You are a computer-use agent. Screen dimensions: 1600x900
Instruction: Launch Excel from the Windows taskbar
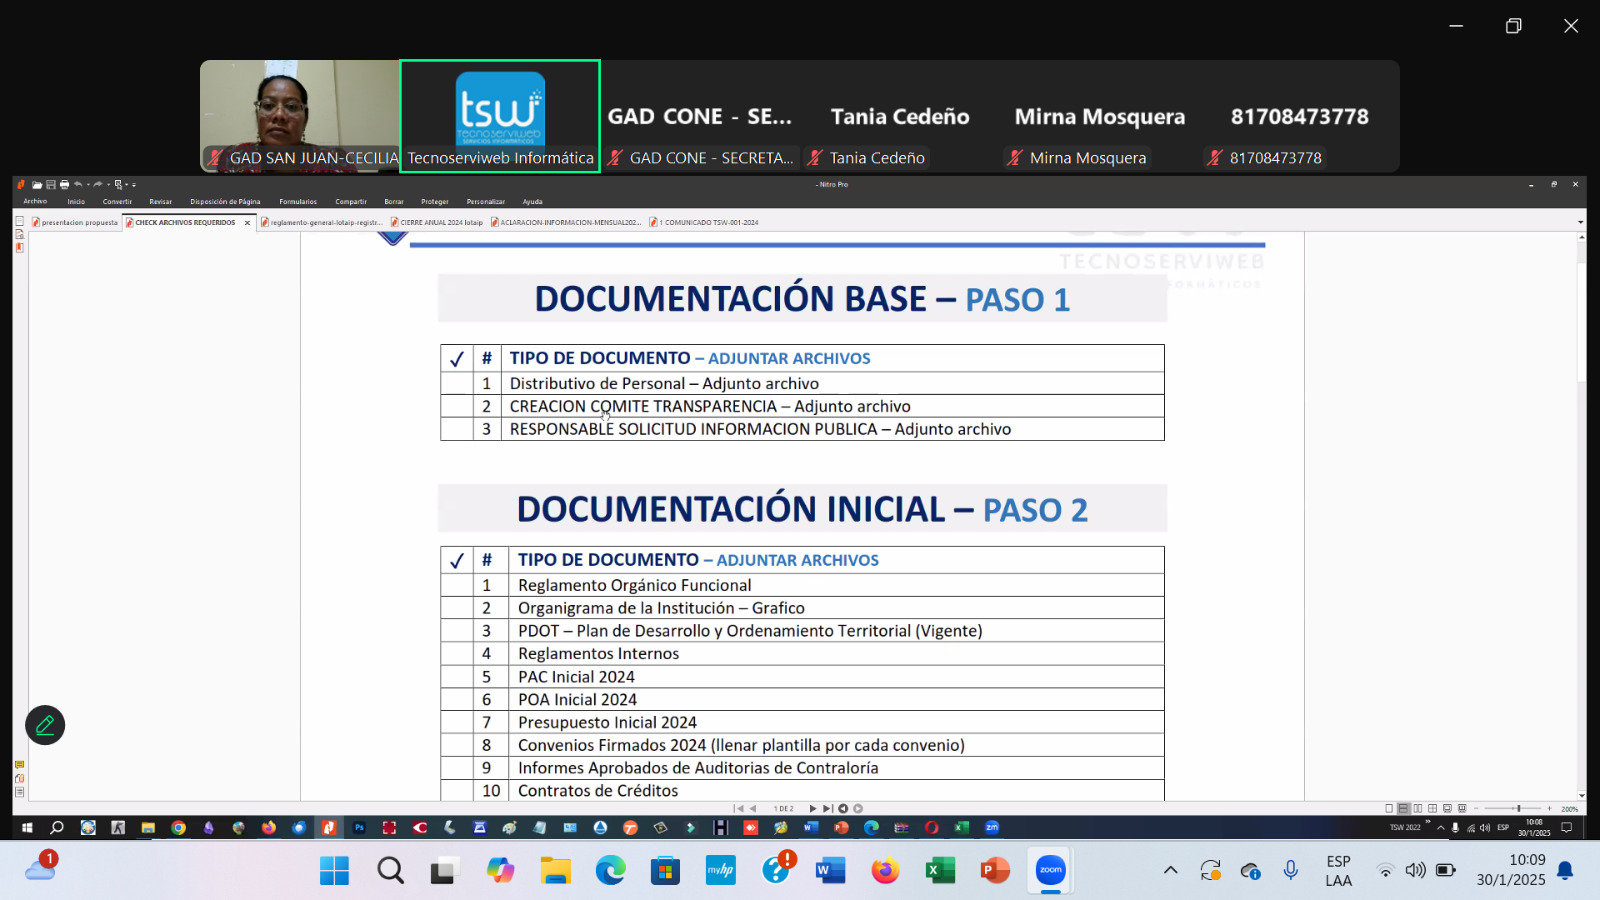click(x=939, y=871)
